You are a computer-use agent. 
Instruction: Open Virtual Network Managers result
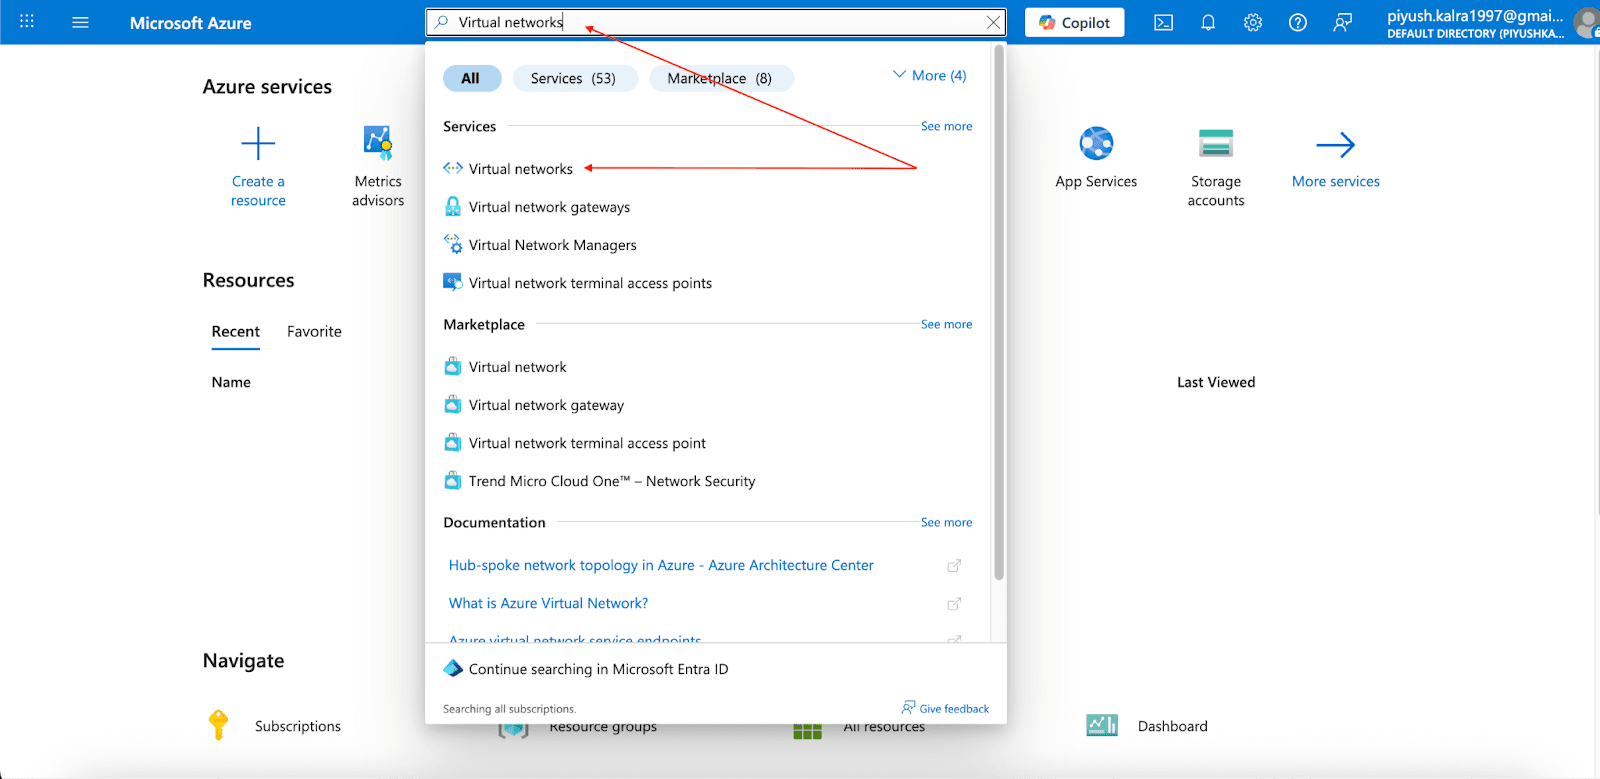coord(552,245)
